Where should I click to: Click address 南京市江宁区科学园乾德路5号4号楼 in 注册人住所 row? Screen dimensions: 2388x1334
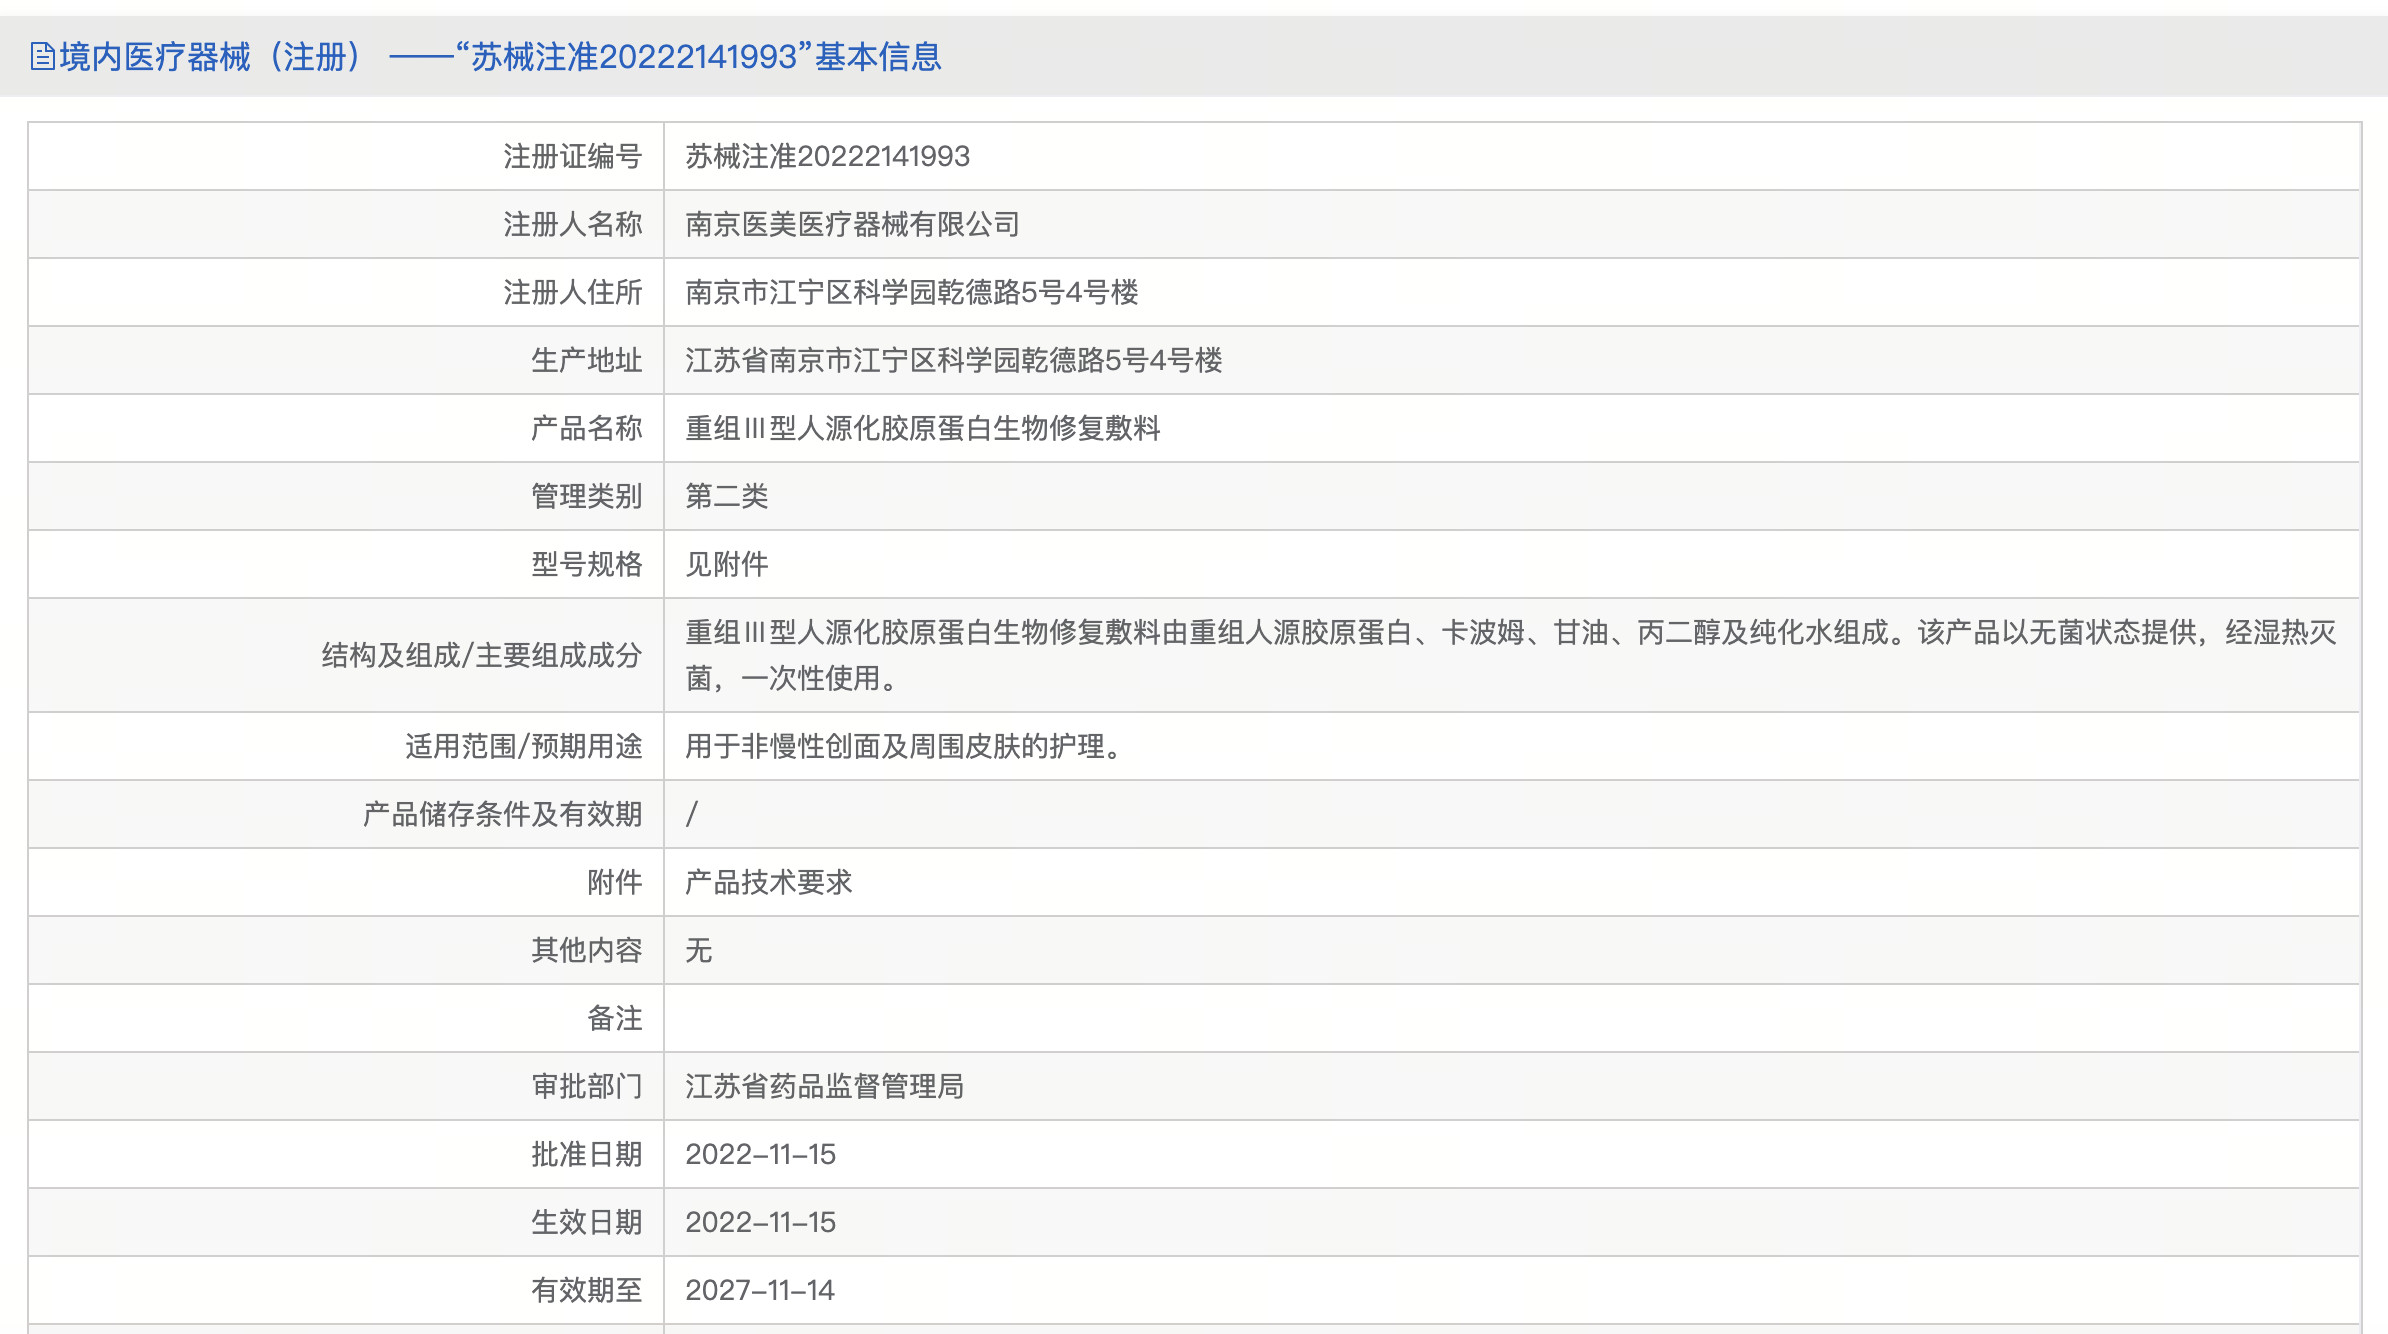[912, 293]
